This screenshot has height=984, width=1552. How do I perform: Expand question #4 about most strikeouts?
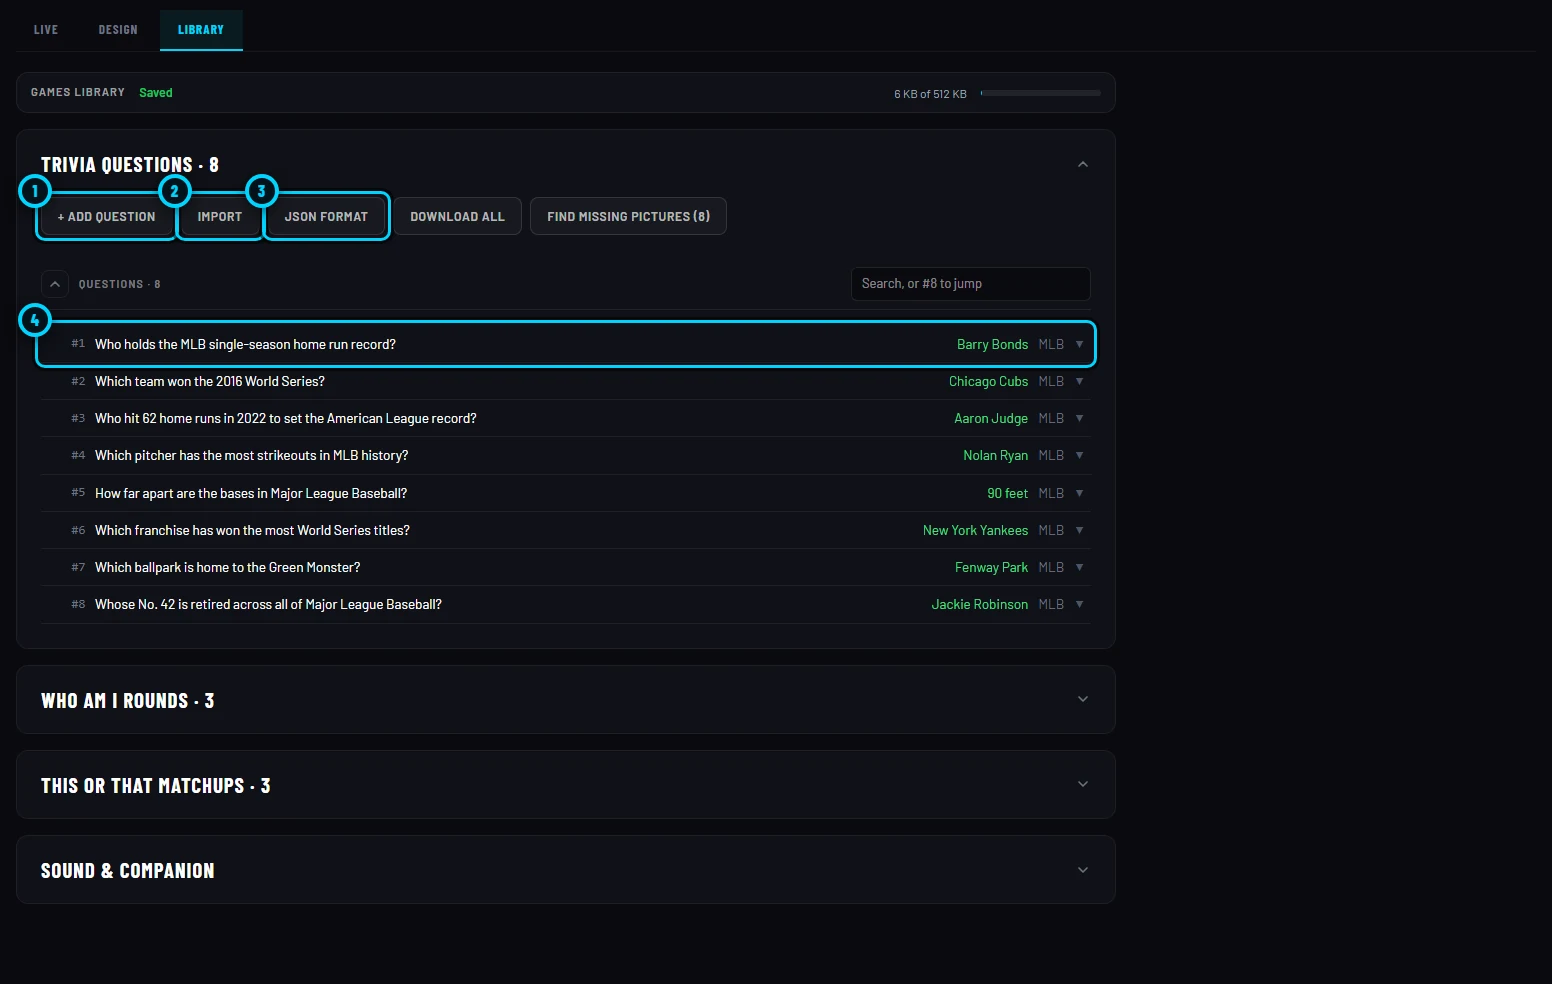click(x=1080, y=456)
